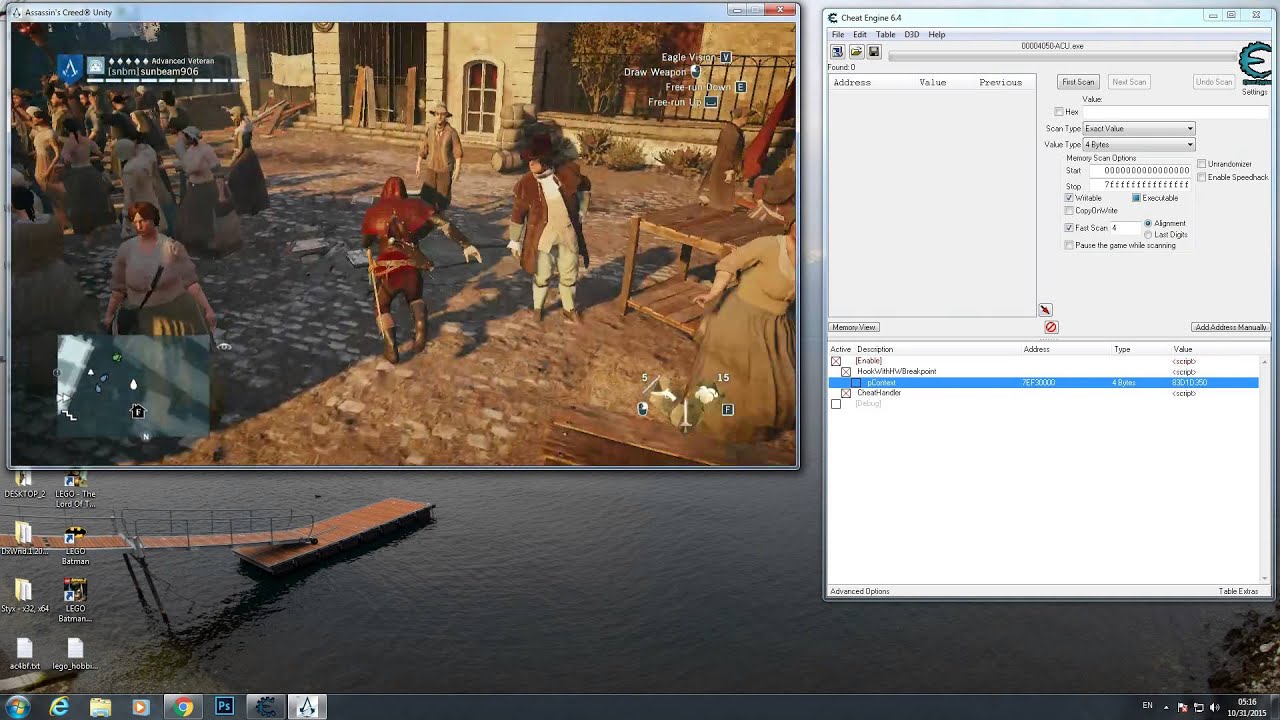This screenshot has height=720, width=1280.
Task: Enable the CopyOnWrite checkbox
Action: coord(1069,211)
